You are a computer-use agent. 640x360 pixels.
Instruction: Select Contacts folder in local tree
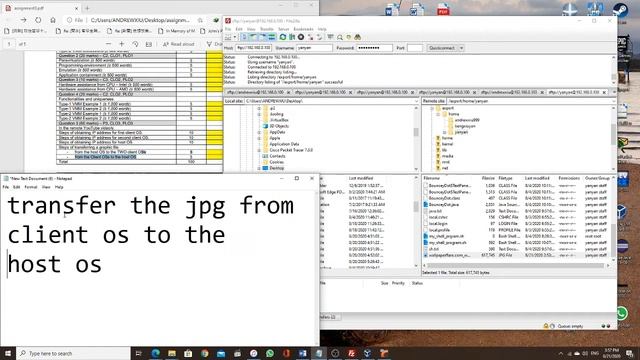[x=277, y=156]
